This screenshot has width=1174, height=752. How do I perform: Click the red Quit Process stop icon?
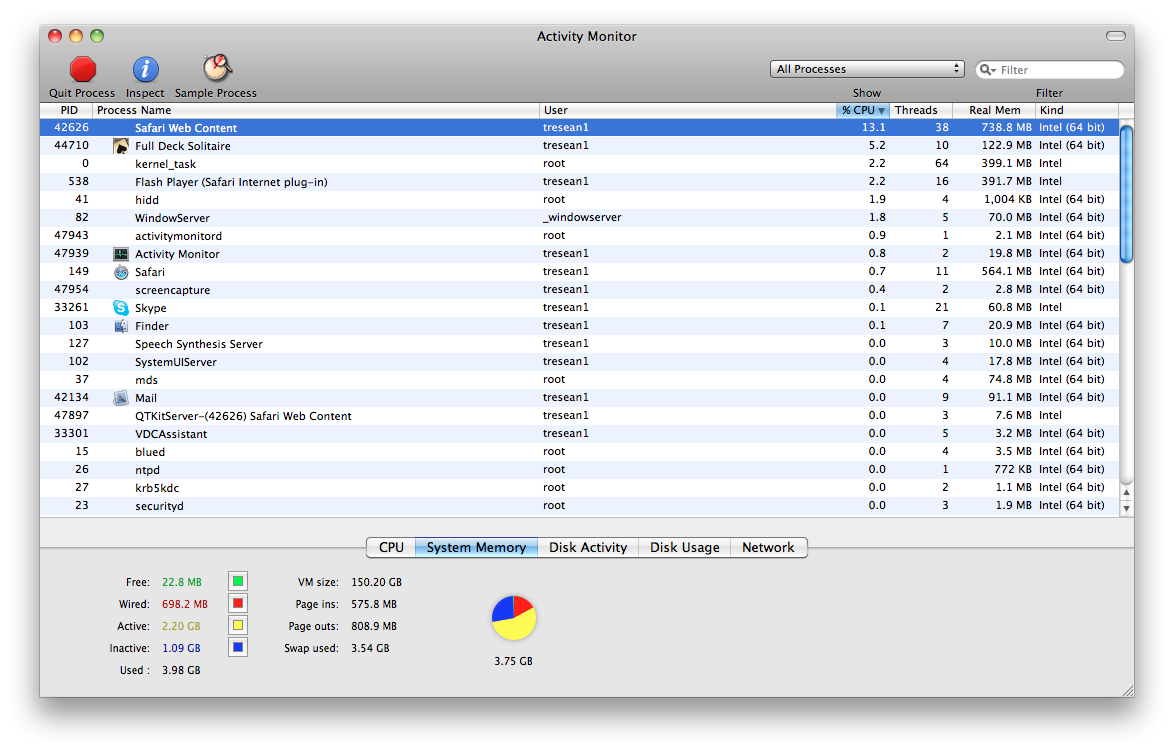[82, 69]
